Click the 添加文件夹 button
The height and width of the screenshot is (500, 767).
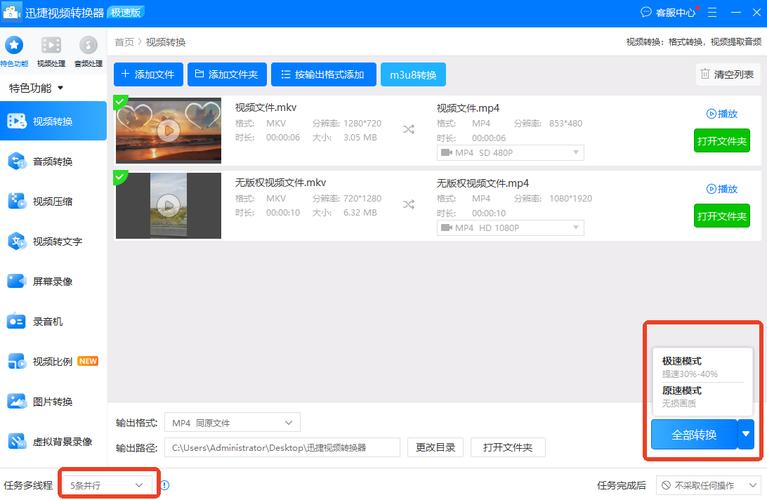227,74
